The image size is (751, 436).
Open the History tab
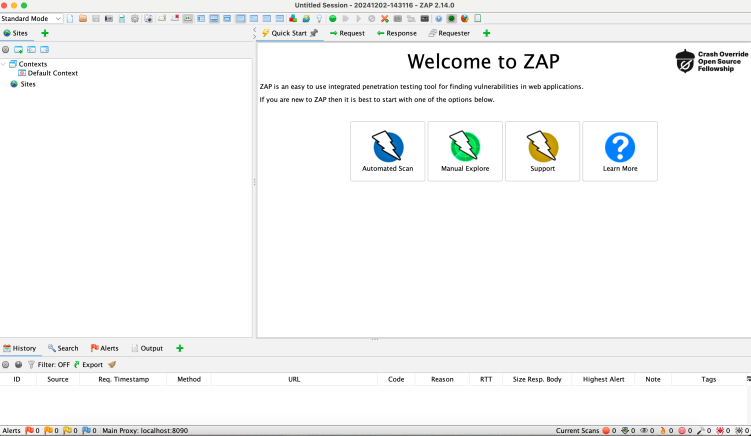point(20,348)
